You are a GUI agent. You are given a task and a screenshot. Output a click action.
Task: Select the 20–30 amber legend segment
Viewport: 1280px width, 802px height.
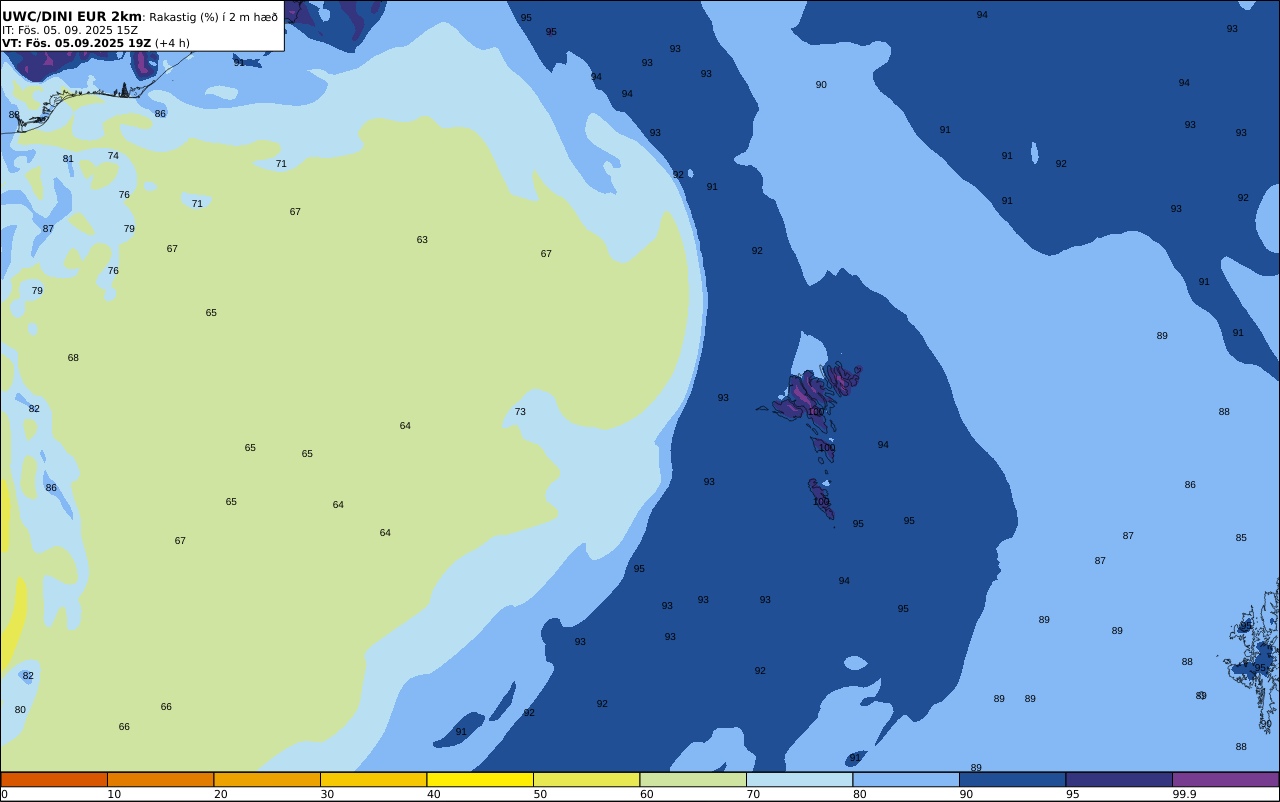267,779
